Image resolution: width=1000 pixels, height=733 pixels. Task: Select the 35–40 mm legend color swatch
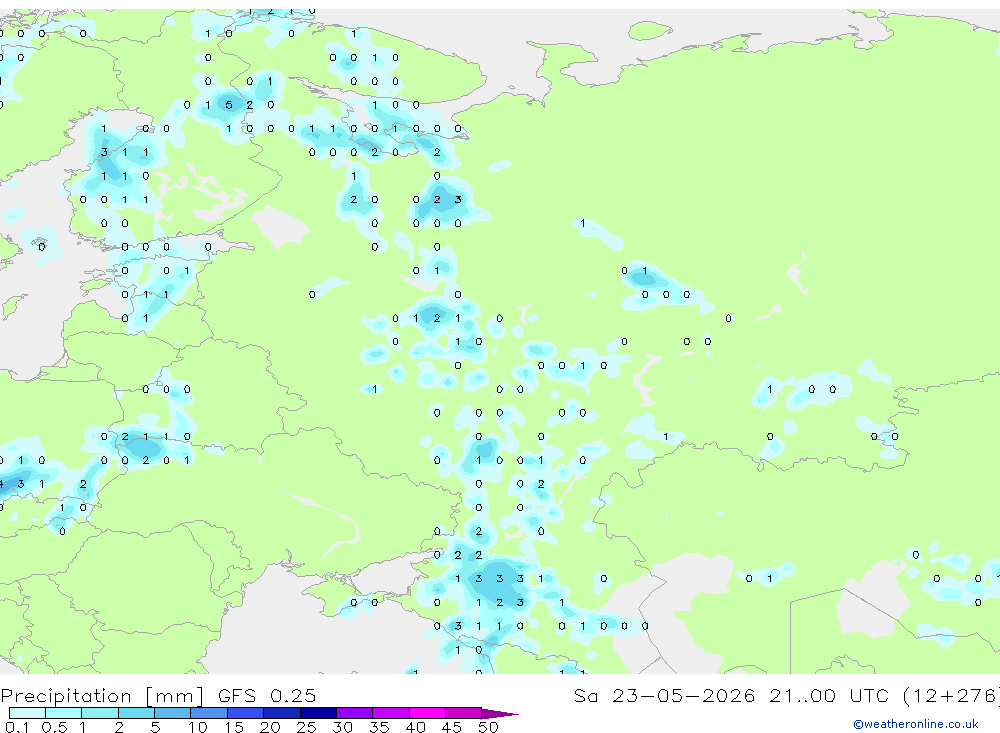click(391, 713)
